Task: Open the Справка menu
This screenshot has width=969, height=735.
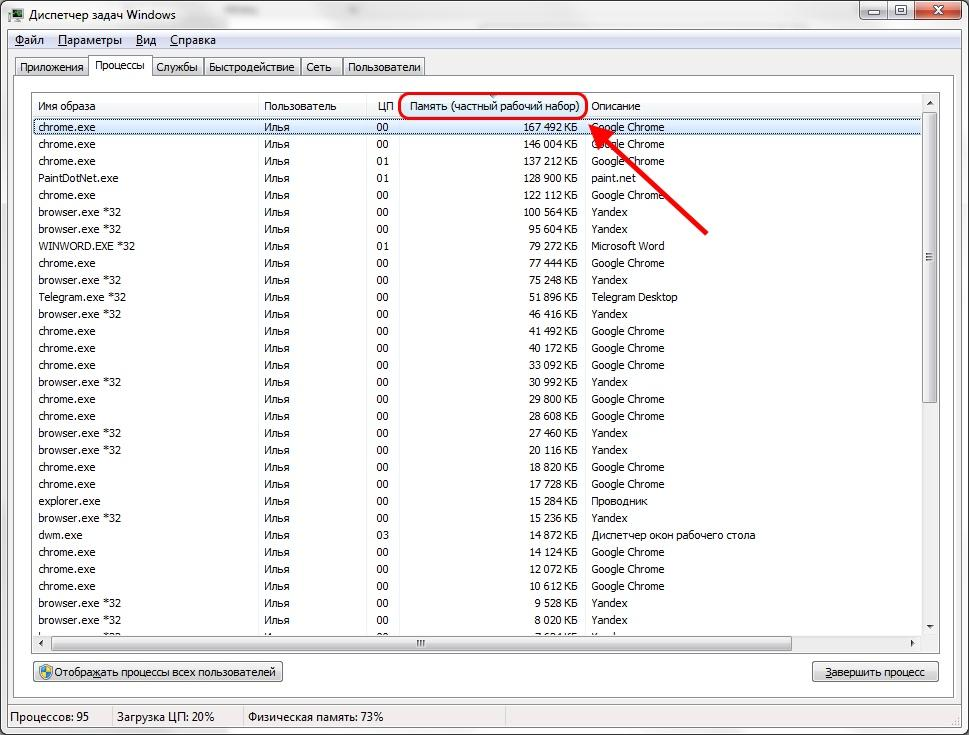Action: click(x=193, y=40)
